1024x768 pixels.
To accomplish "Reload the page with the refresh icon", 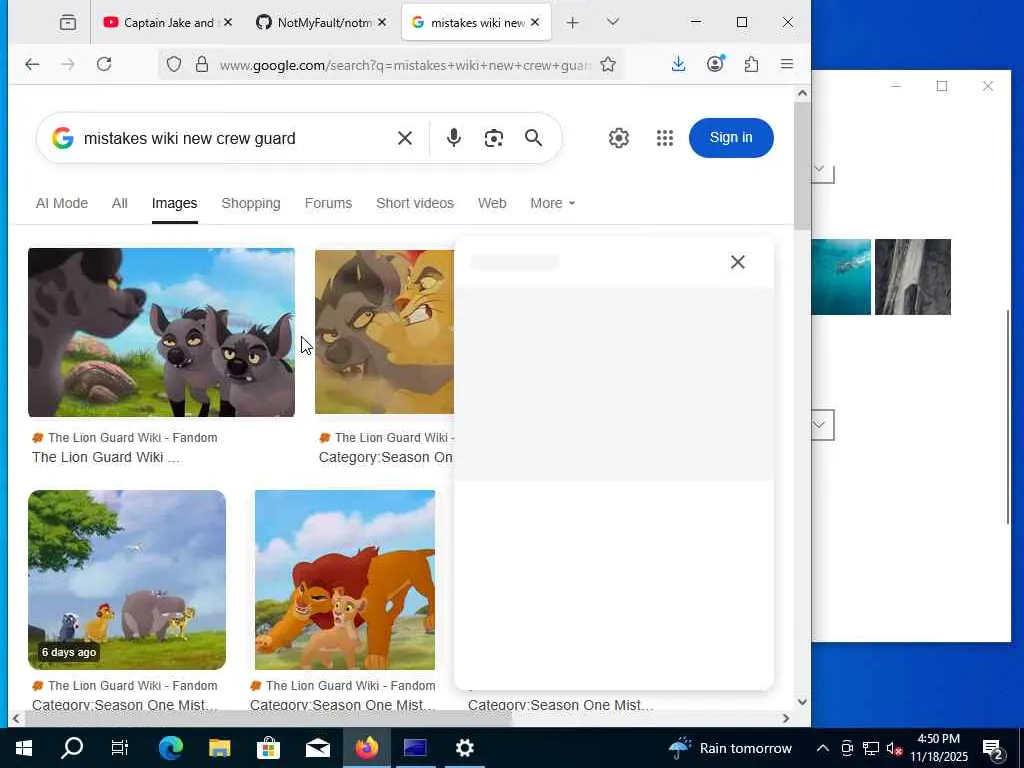I will (104, 64).
